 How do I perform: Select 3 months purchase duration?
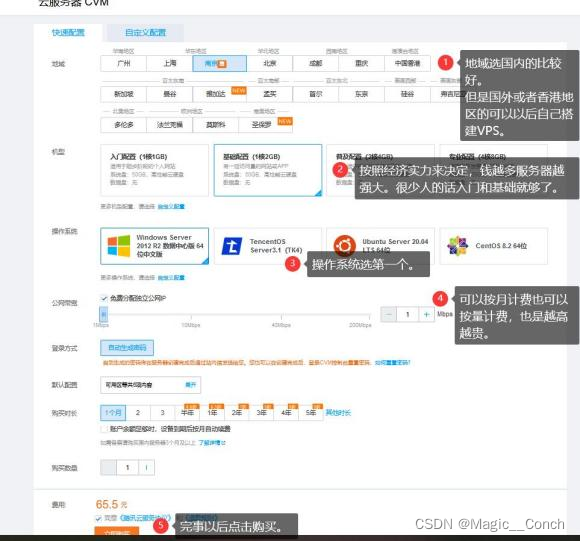tap(162, 413)
